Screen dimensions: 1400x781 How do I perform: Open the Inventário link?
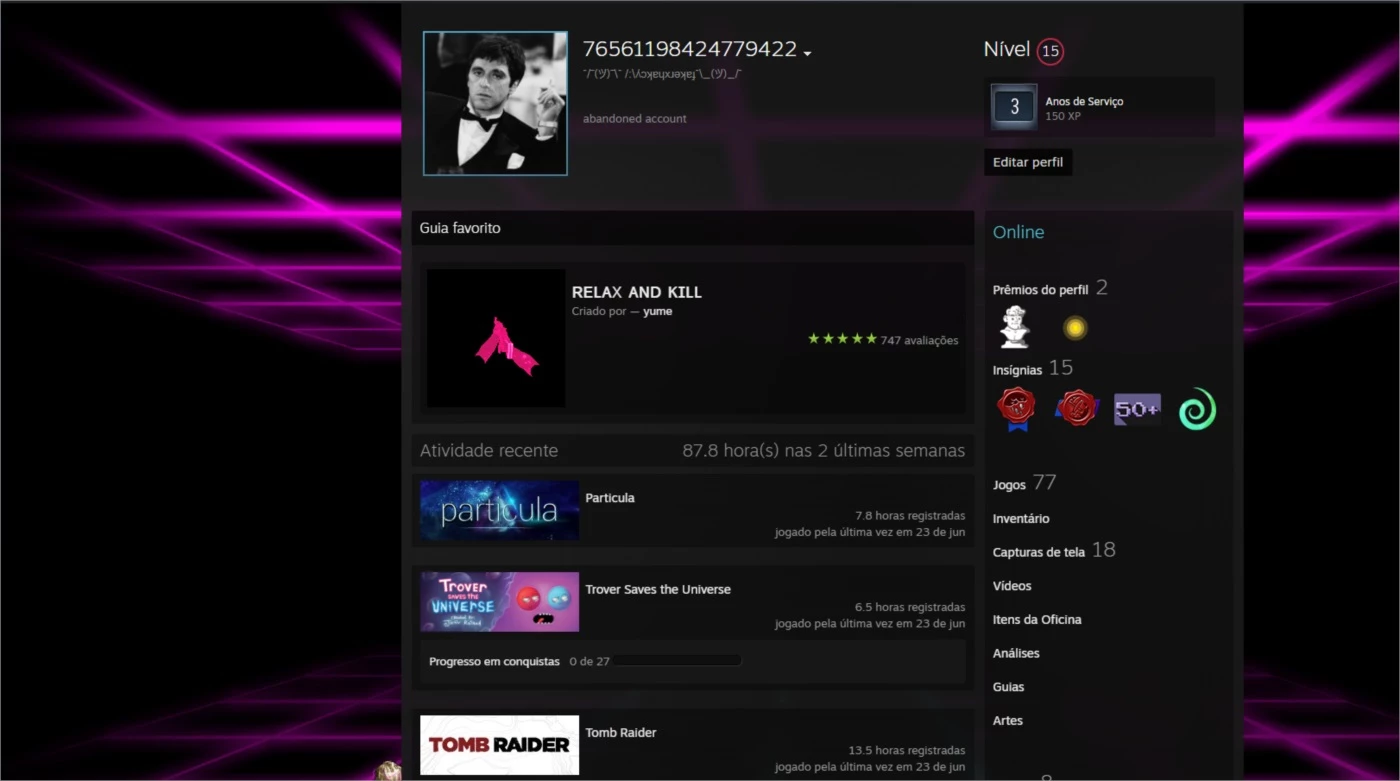(x=1021, y=518)
